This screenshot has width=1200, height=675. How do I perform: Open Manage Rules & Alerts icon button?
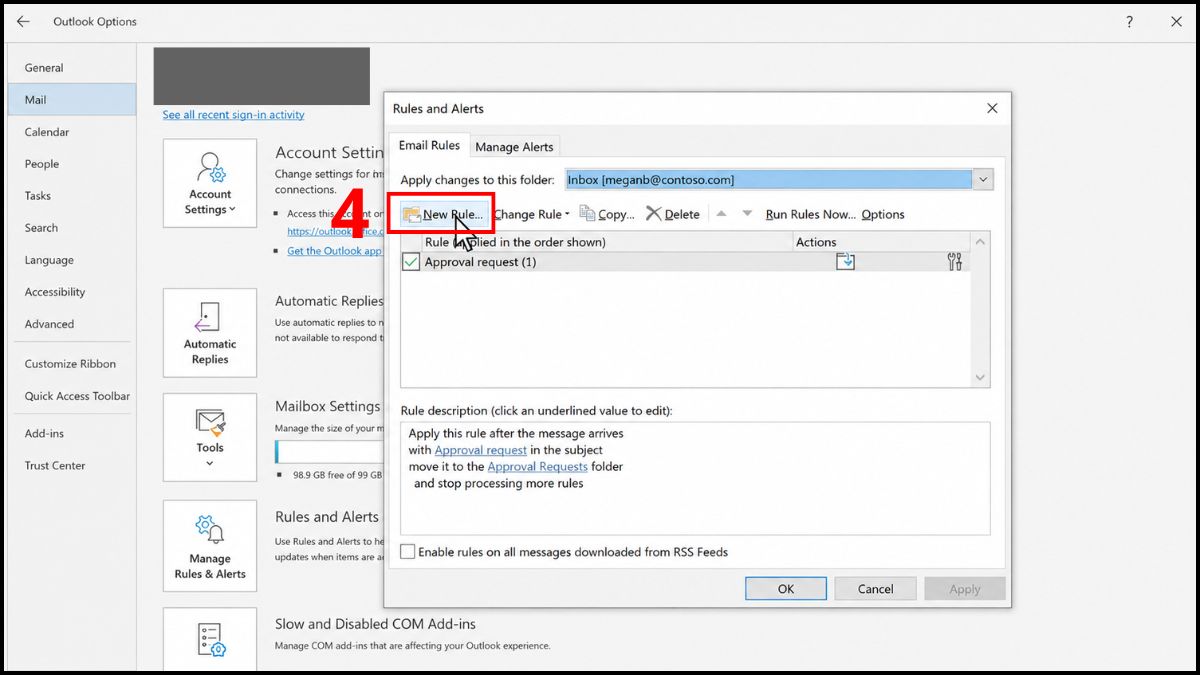pos(210,546)
